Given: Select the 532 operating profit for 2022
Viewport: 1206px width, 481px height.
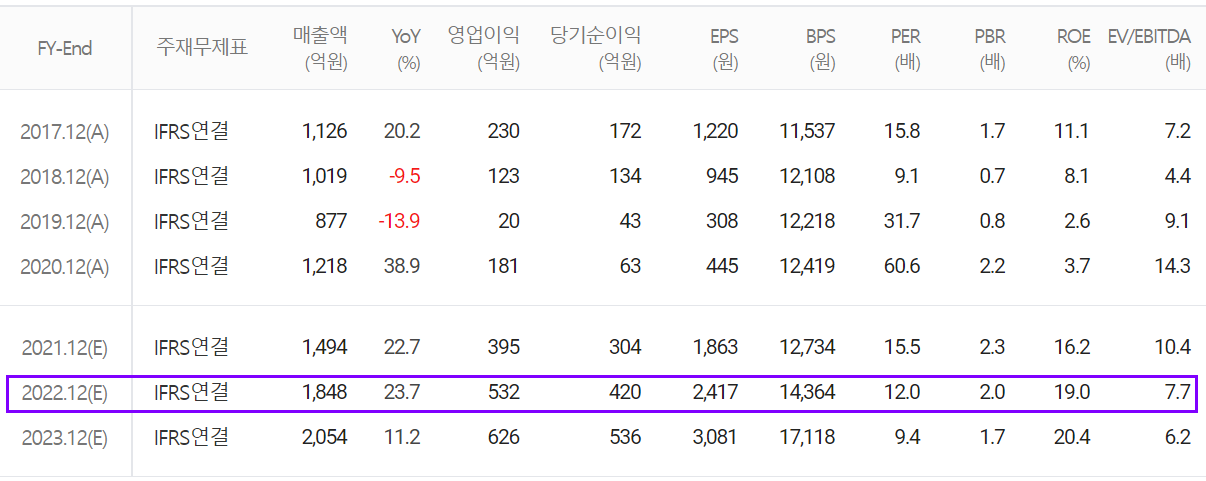Looking at the screenshot, I should point(503,393).
